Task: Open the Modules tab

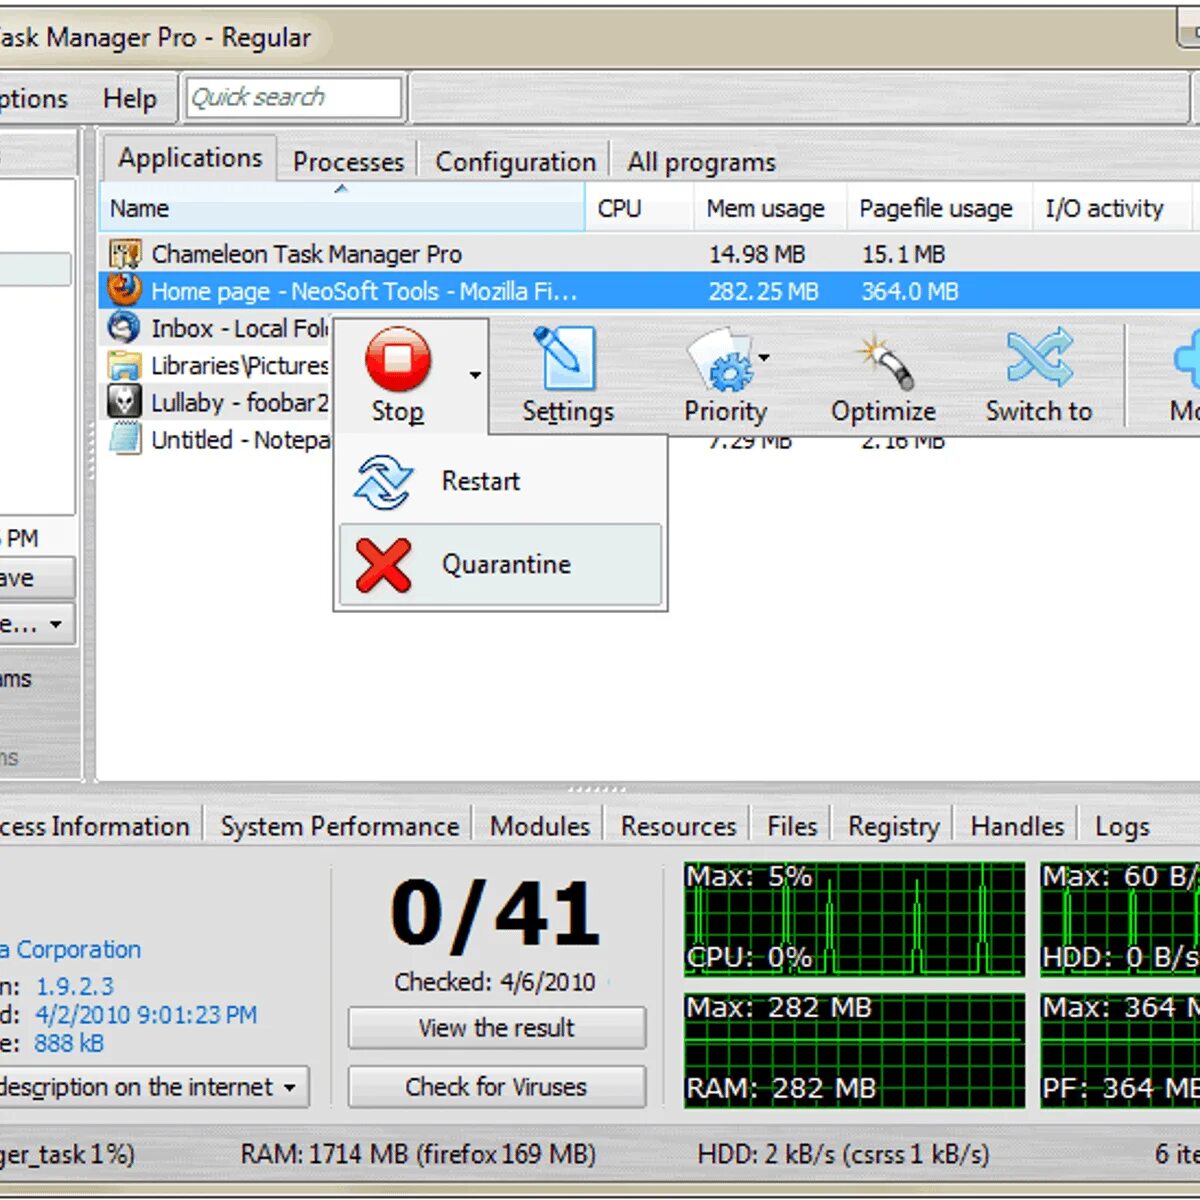Action: tap(540, 826)
